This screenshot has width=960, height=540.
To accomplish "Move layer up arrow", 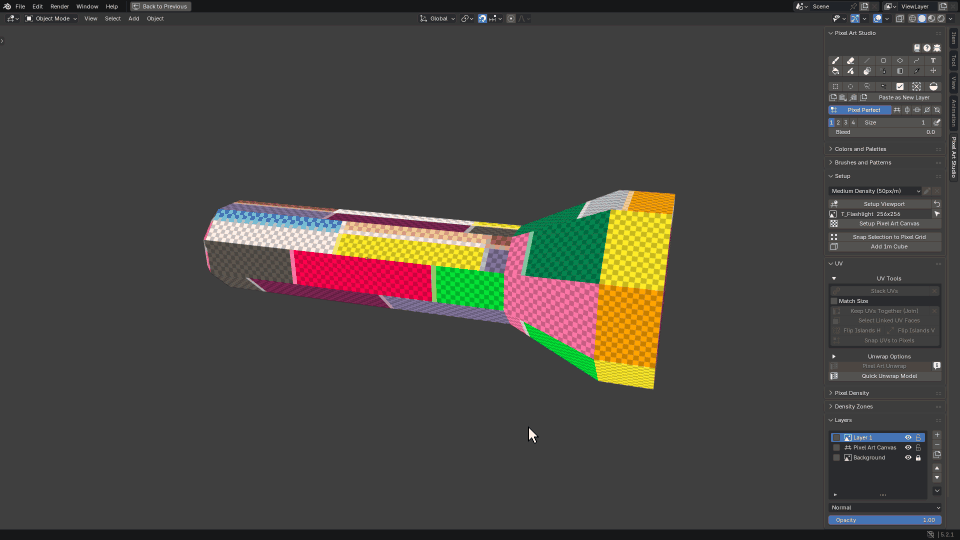I will (937, 468).
